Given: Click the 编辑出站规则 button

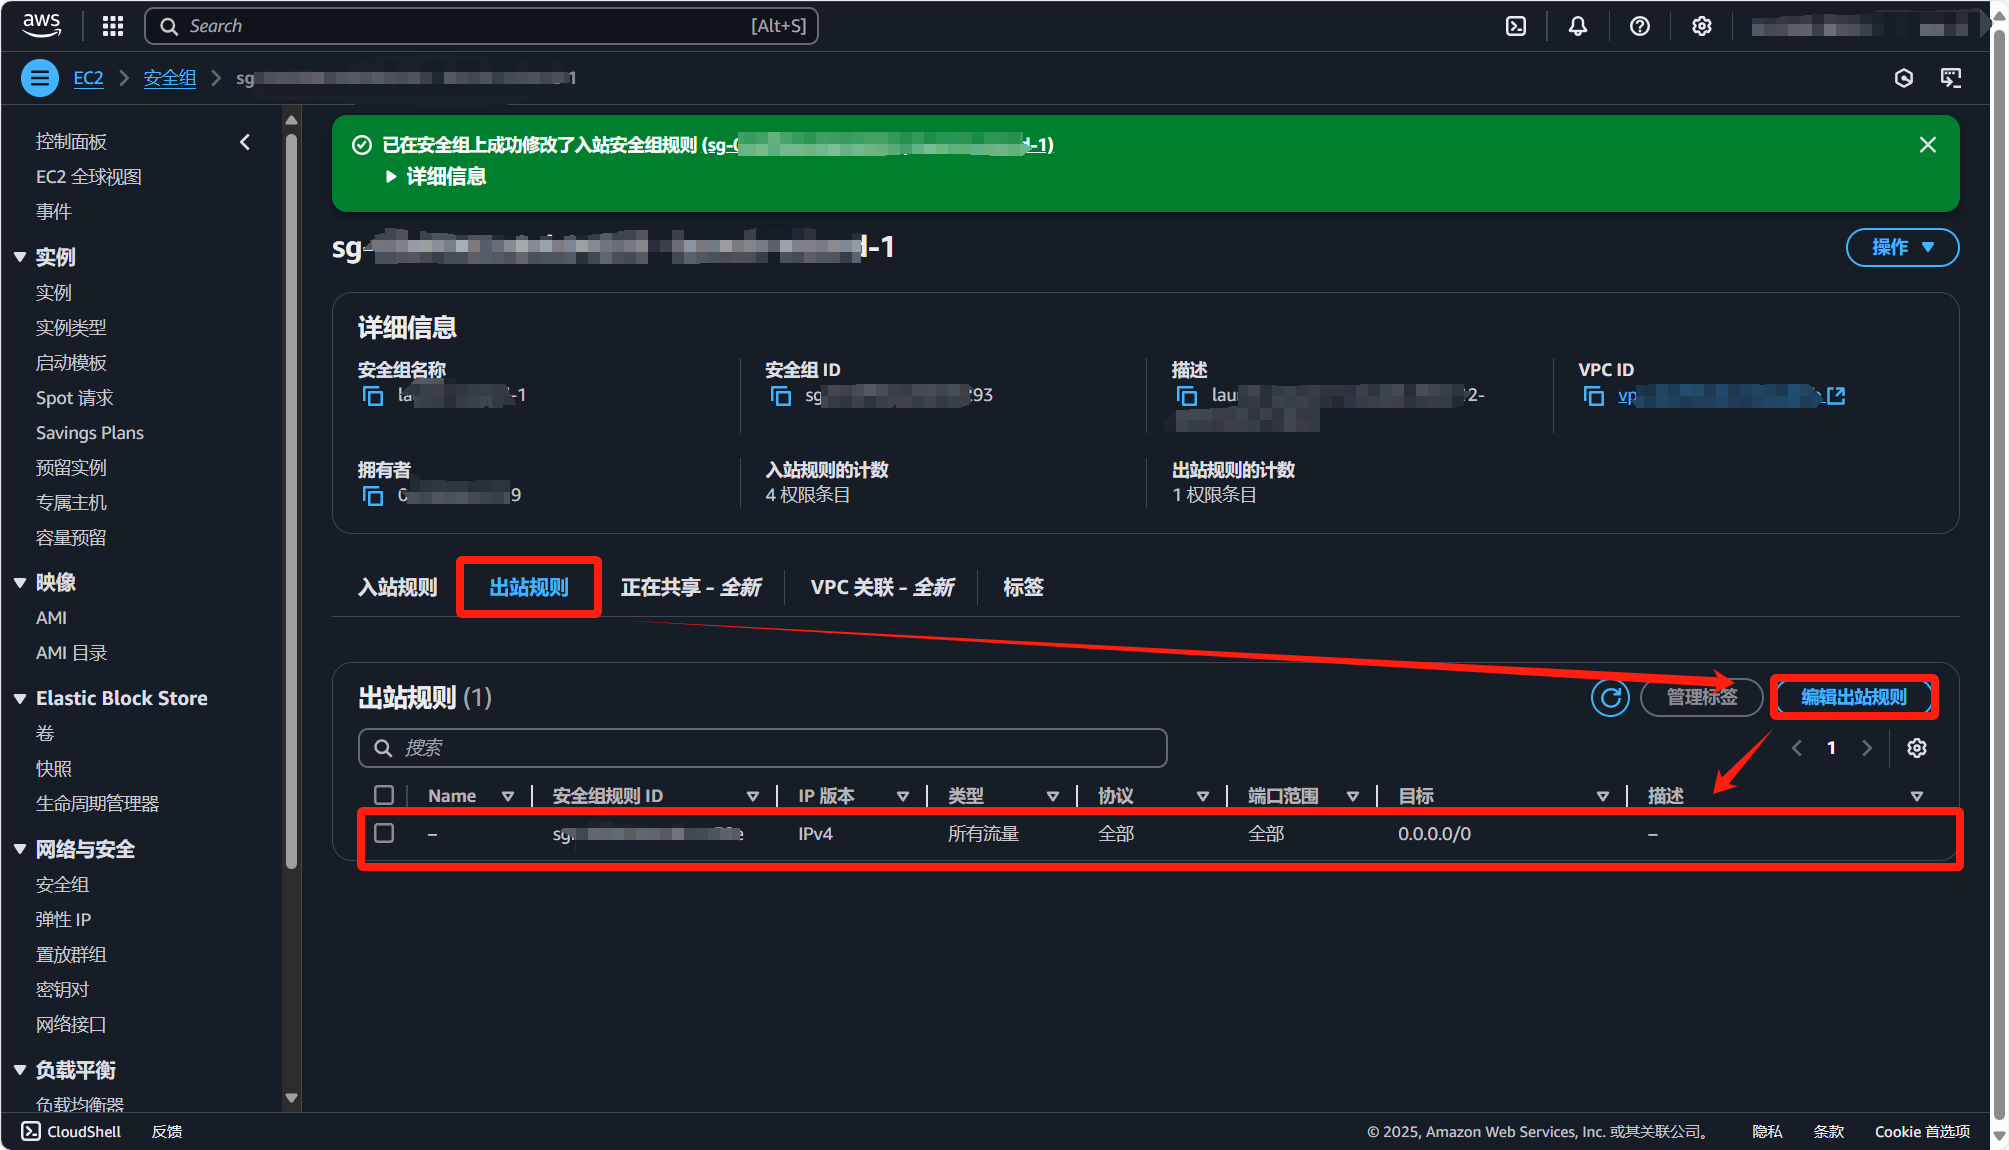Looking at the screenshot, I should [x=1853, y=697].
